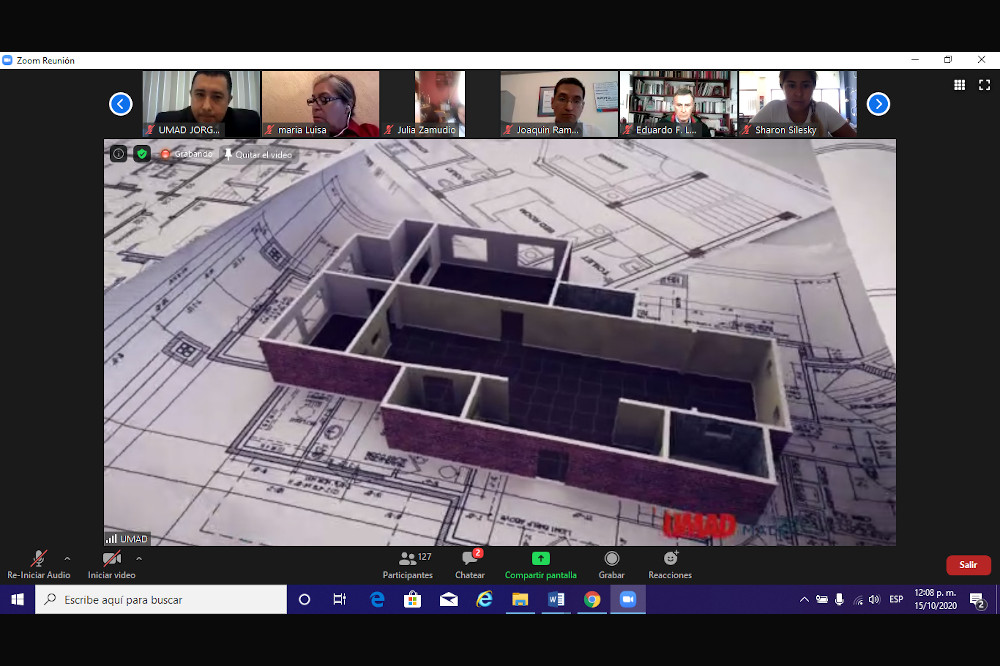1000x666 pixels.
Task: Open the Participantes panel
Action: 407,564
